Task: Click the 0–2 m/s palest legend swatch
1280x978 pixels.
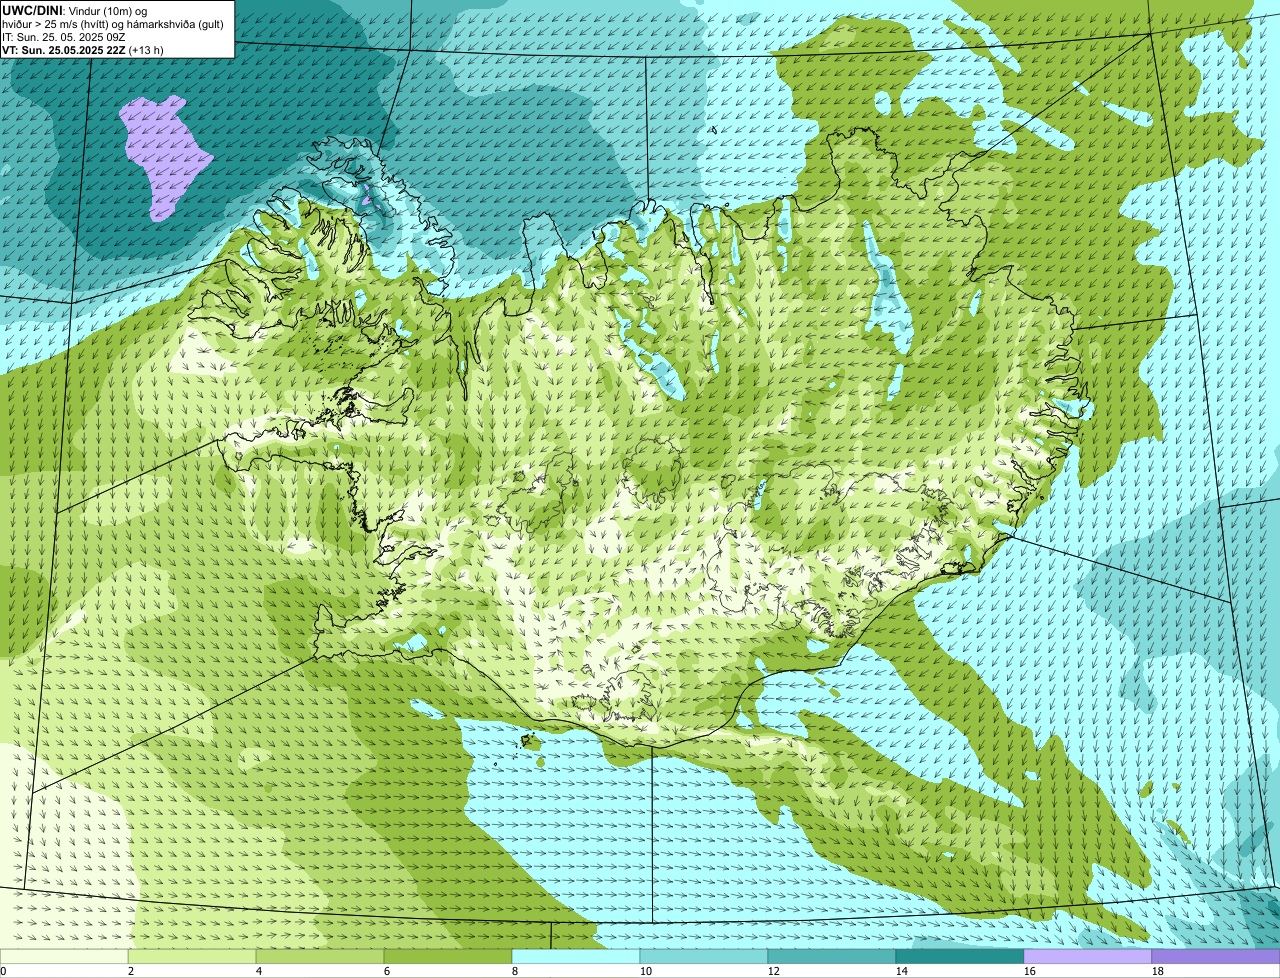Action: [64, 956]
